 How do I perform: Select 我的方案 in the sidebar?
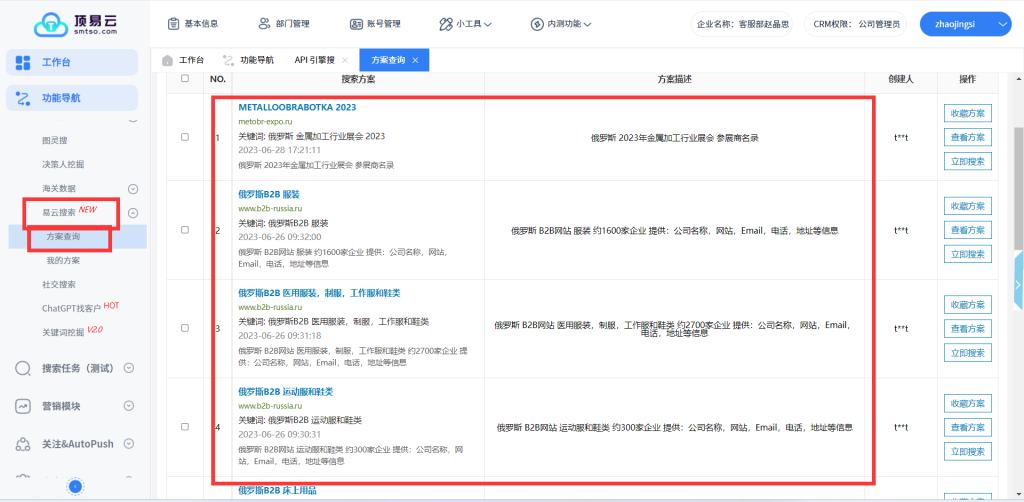tap(63, 260)
